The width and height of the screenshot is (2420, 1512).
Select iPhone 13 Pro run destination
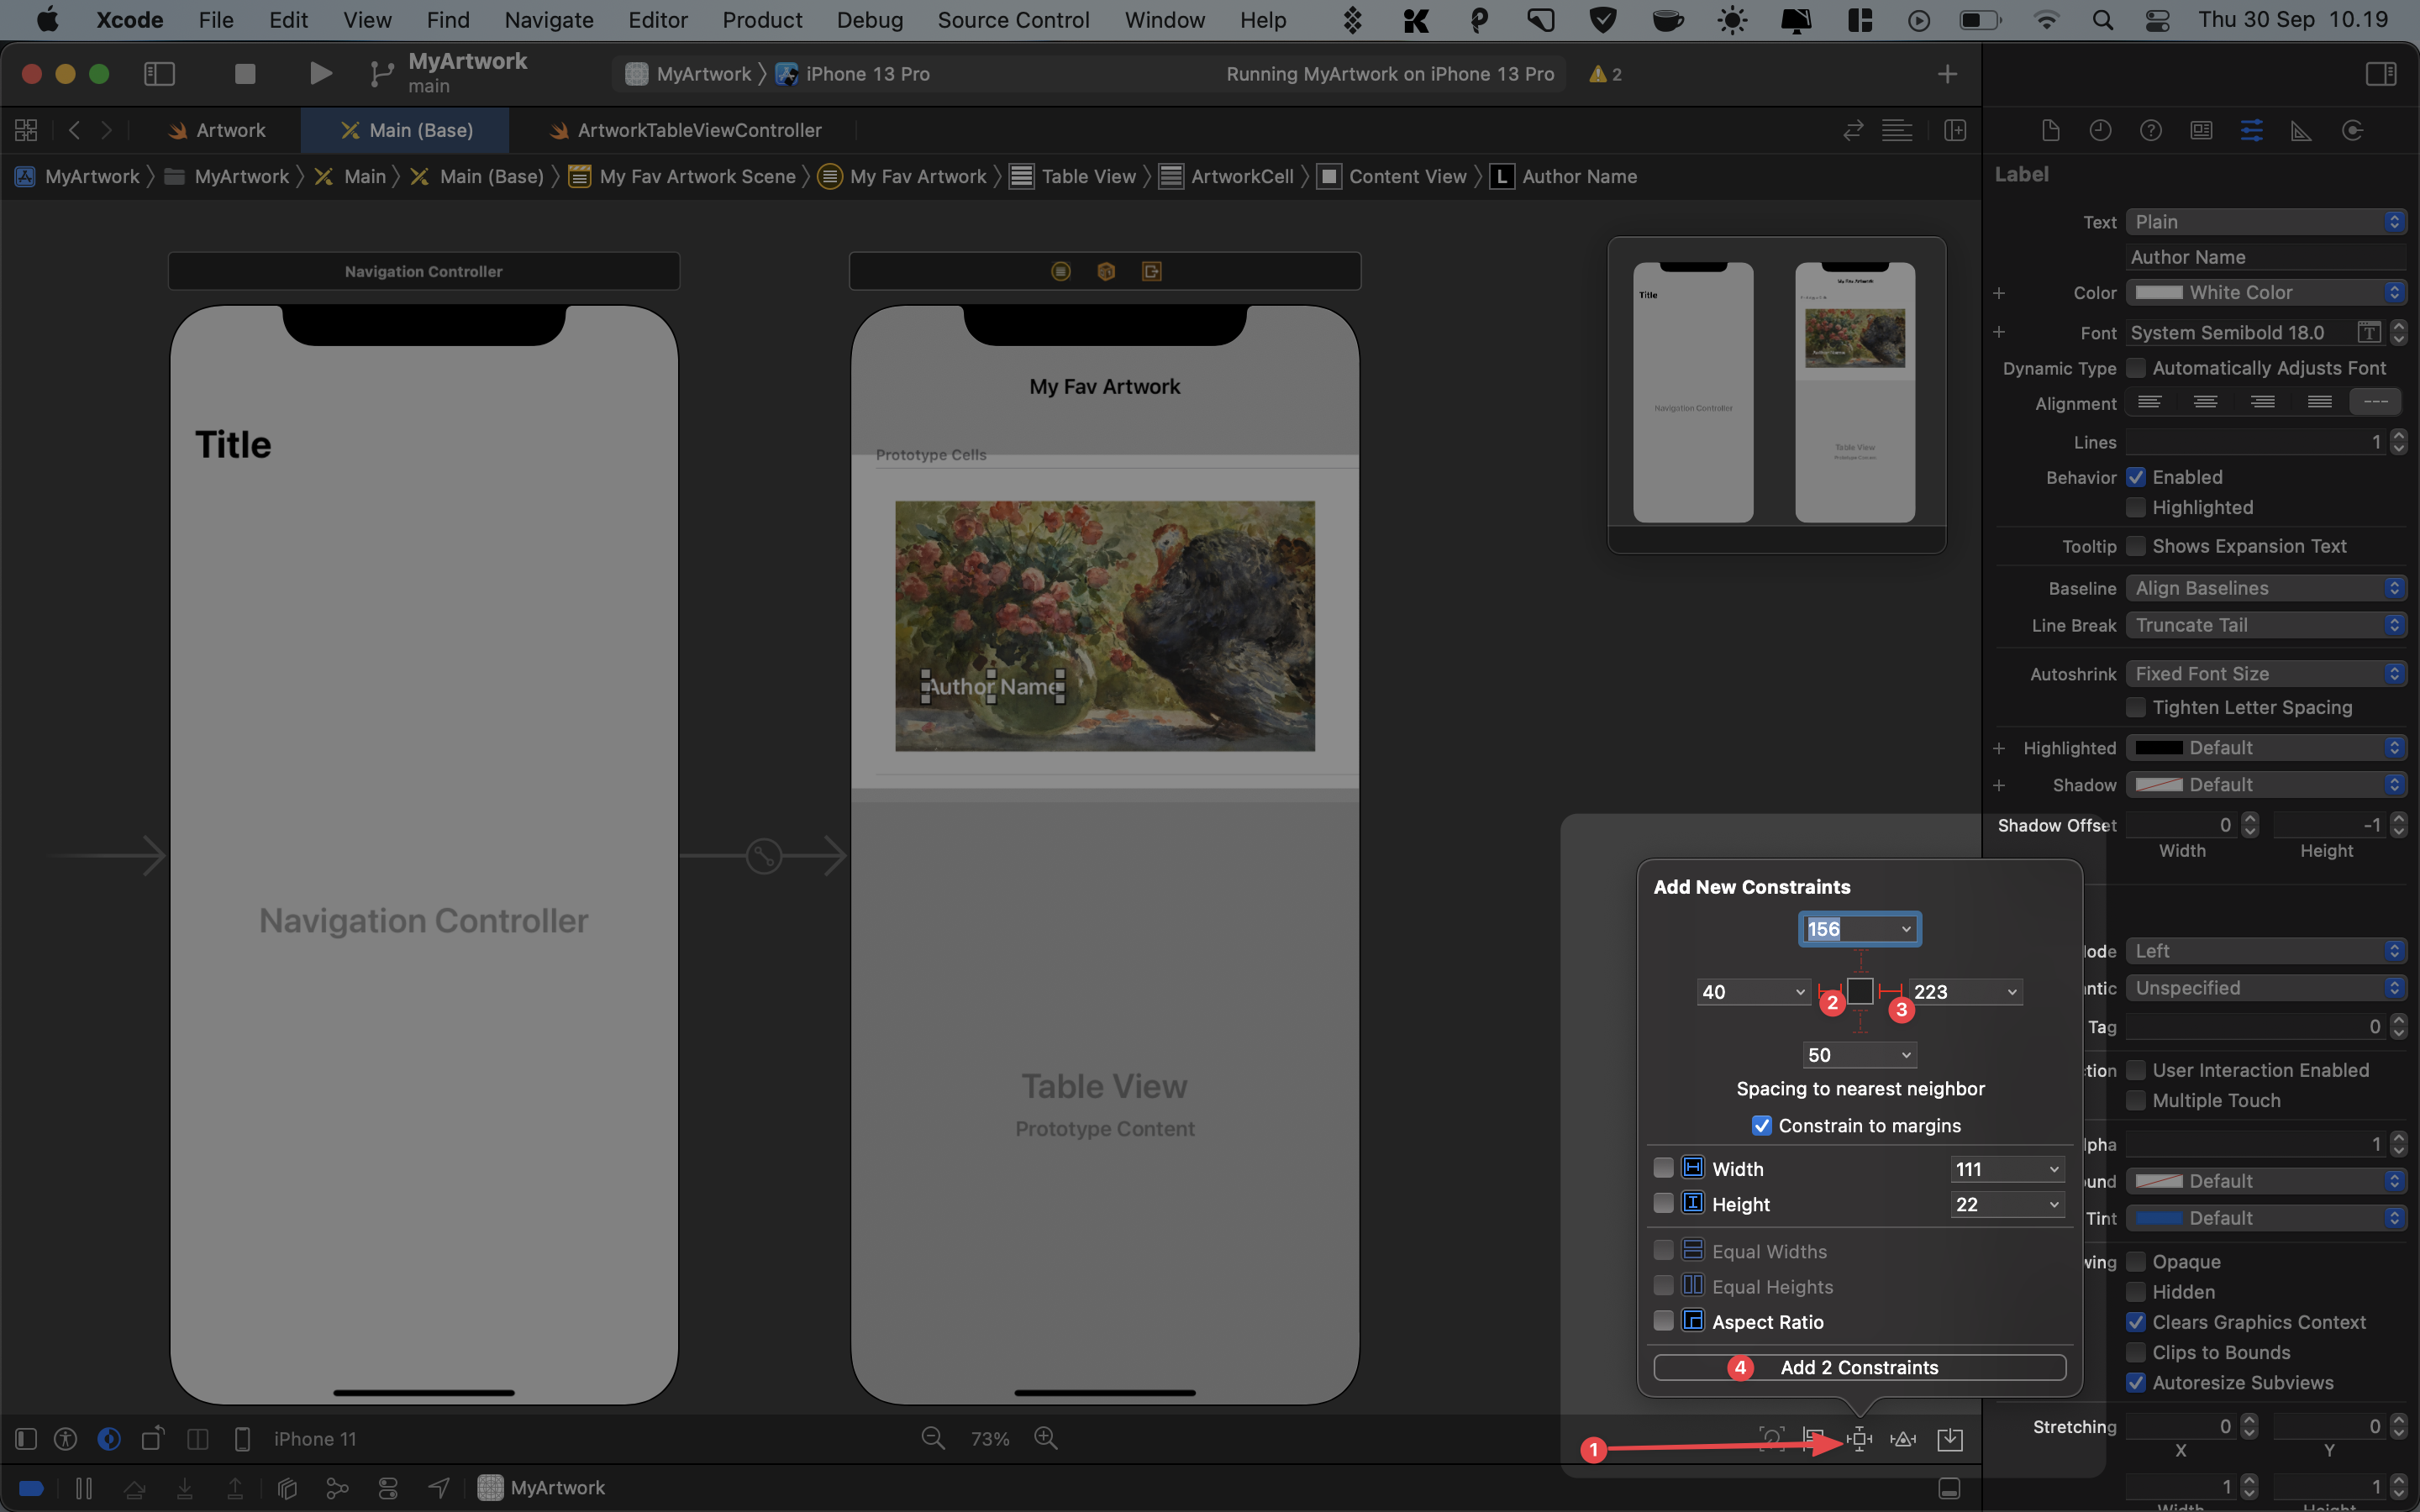point(854,74)
